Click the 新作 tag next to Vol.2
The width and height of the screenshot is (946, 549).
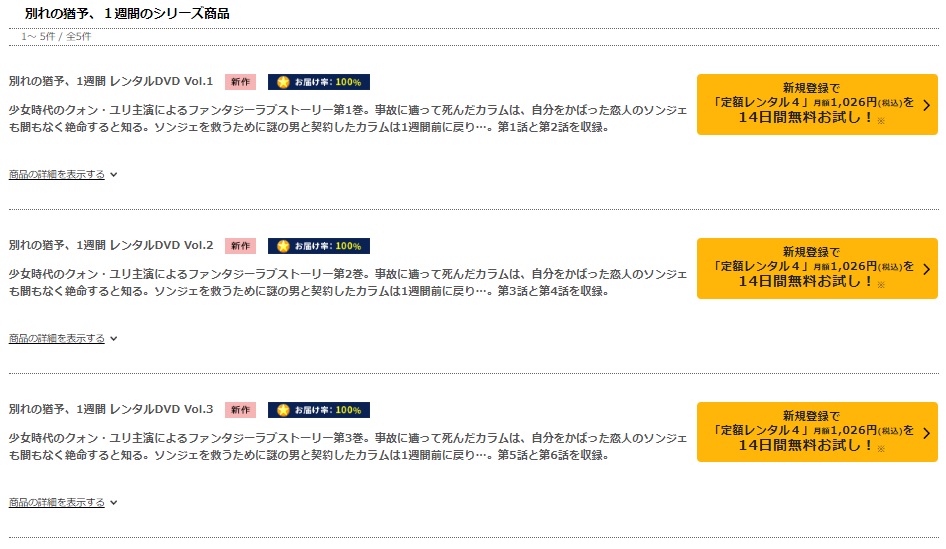pyautogui.click(x=240, y=246)
